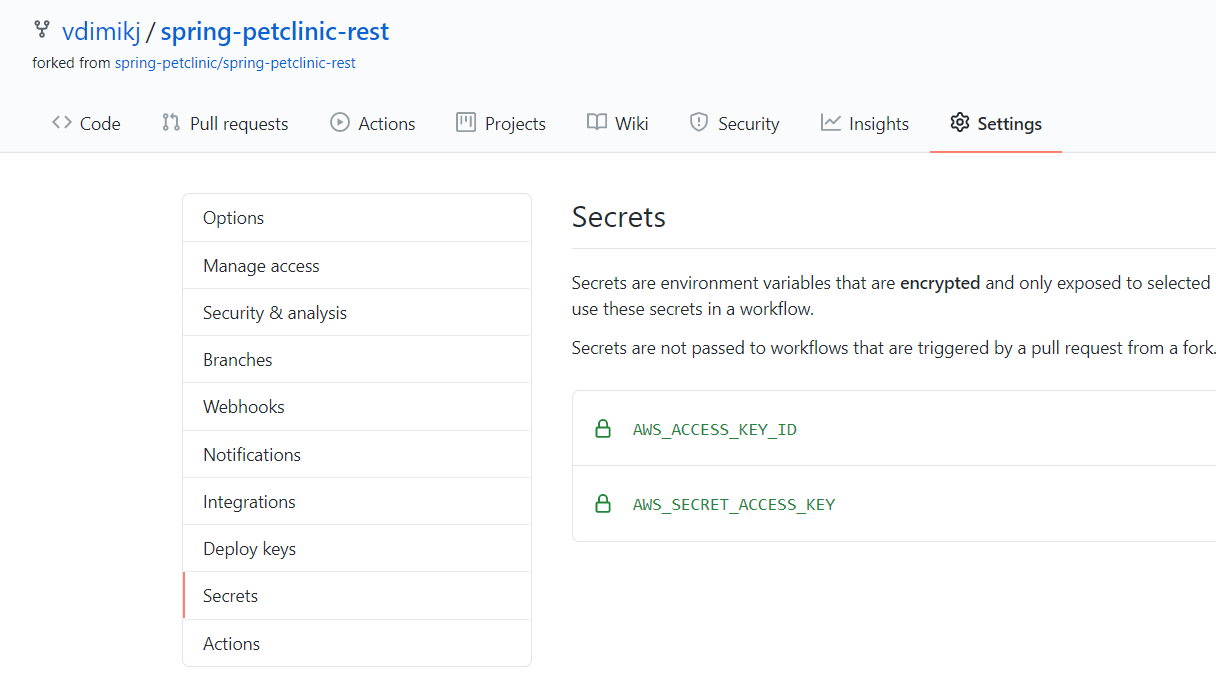View the Insights tab
1216x680 pixels.
(x=865, y=124)
